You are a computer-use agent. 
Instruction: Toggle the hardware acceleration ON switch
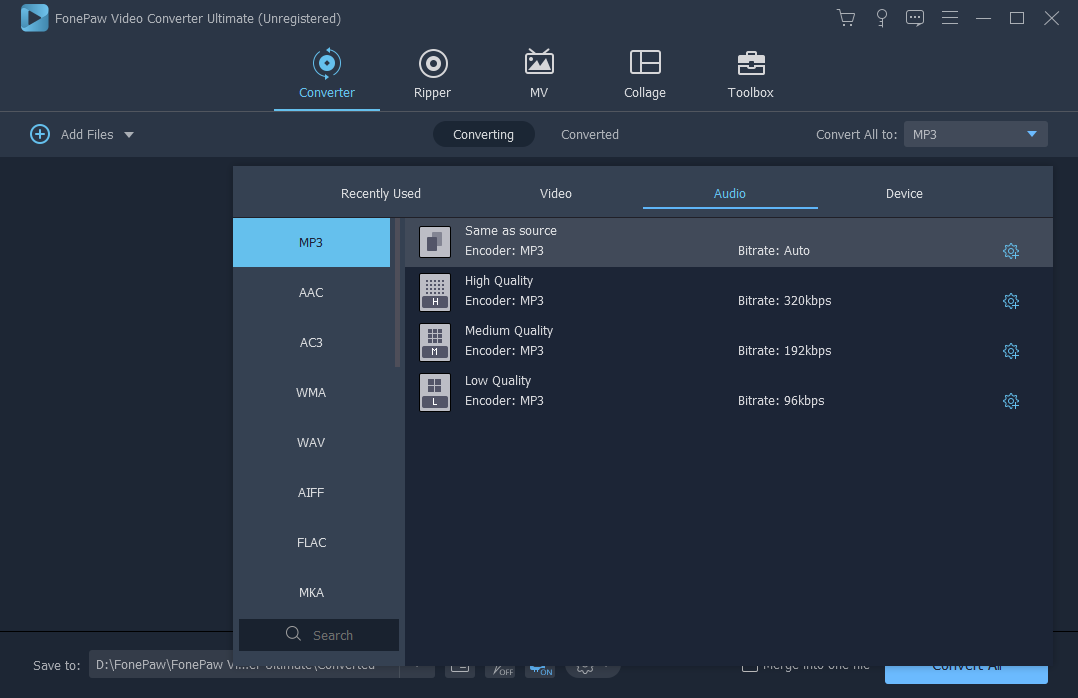(x=540, y=669)
